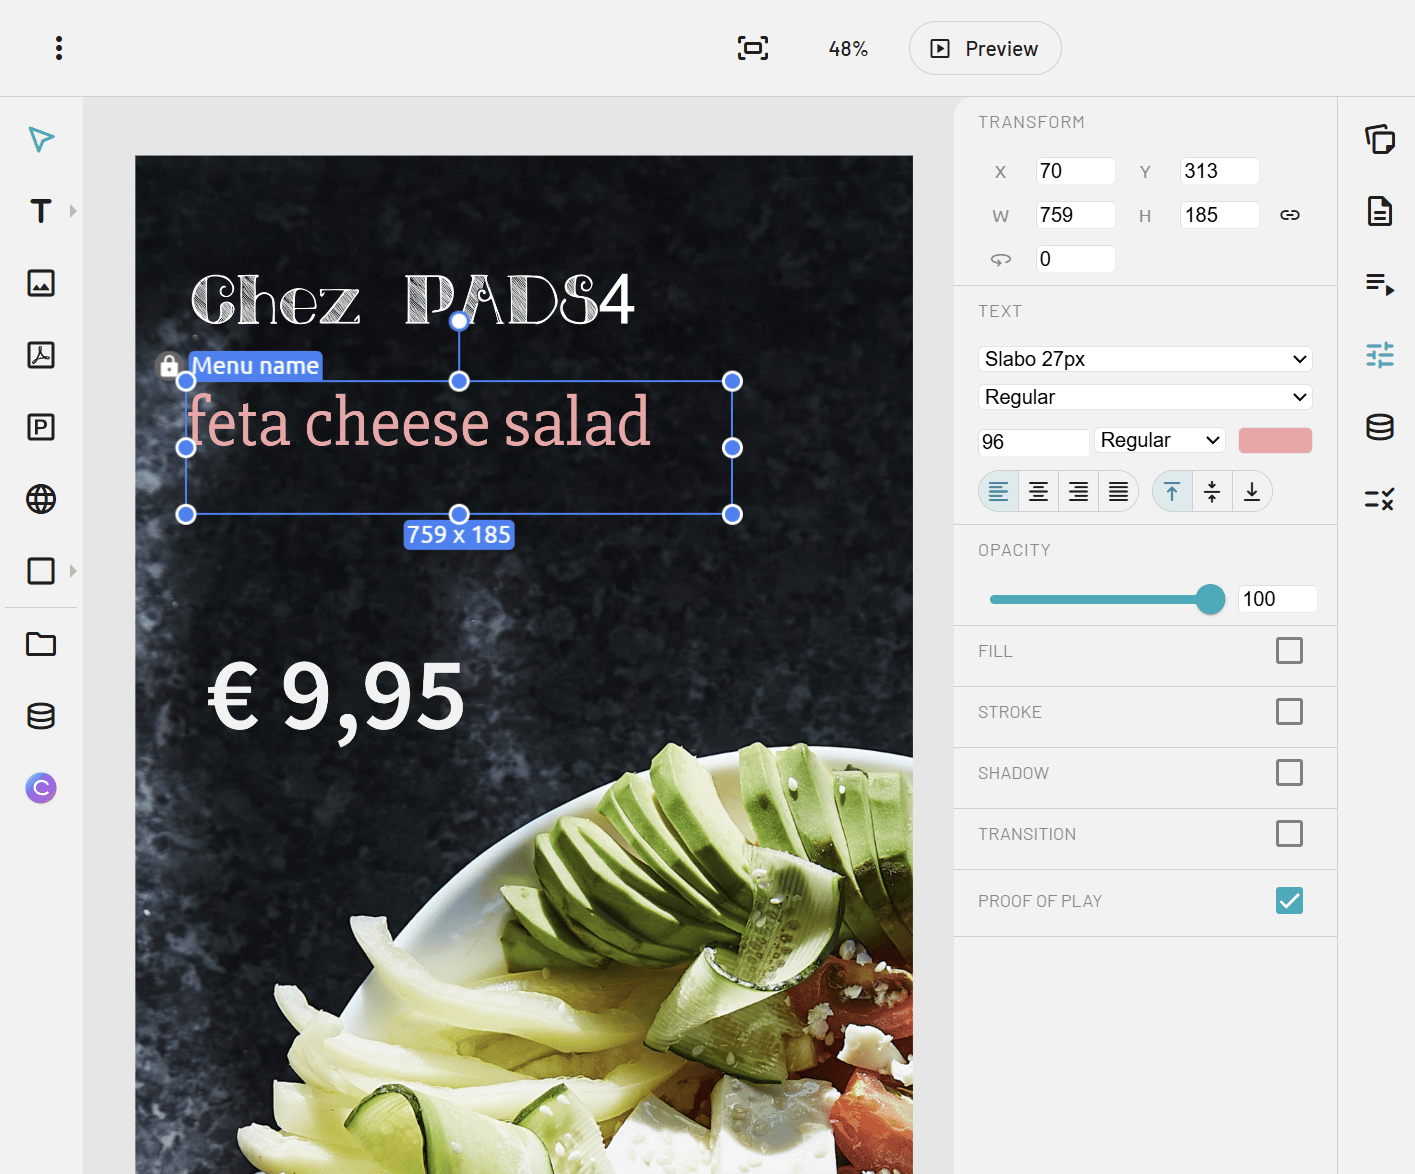This screenshot has height=1174, width=1415.
Task: Click the purple Canva icon
Action: point(41,788)
